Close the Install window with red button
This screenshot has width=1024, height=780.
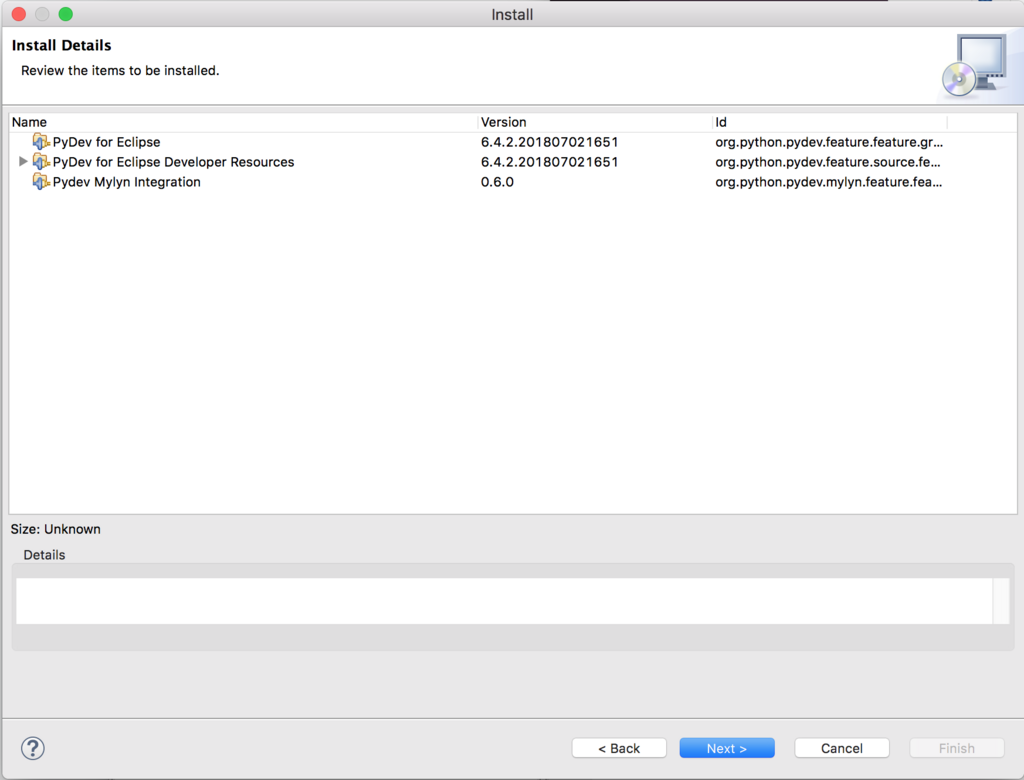(x=19, y=14)
